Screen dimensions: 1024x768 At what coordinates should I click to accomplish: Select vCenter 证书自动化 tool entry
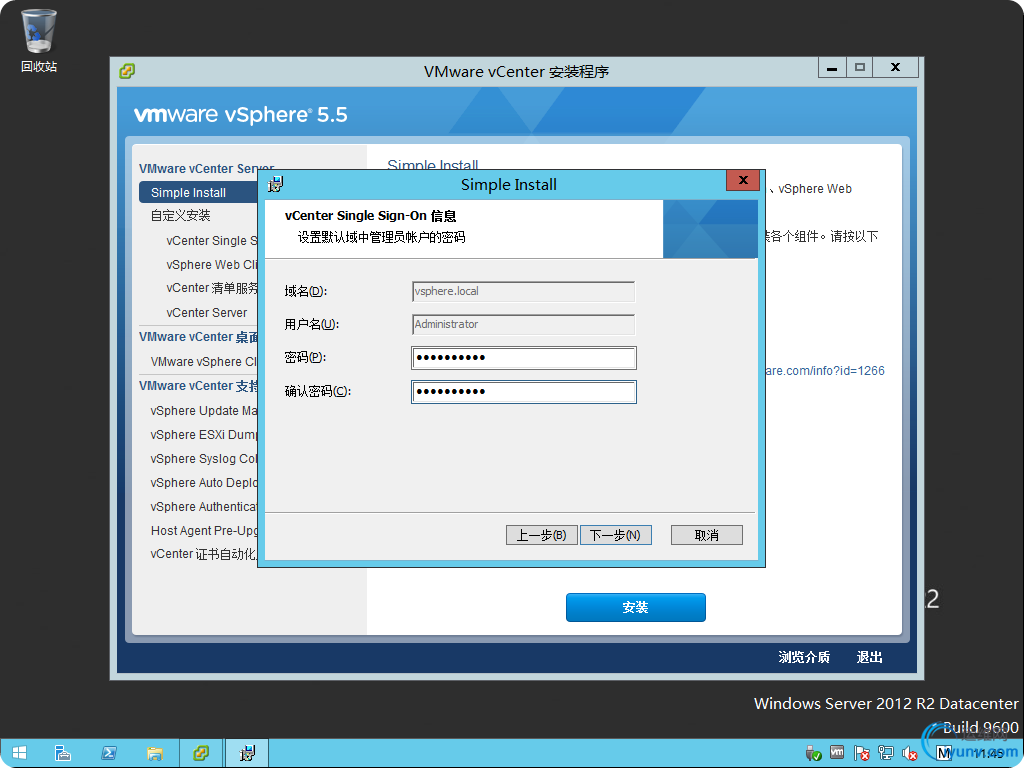204,554
